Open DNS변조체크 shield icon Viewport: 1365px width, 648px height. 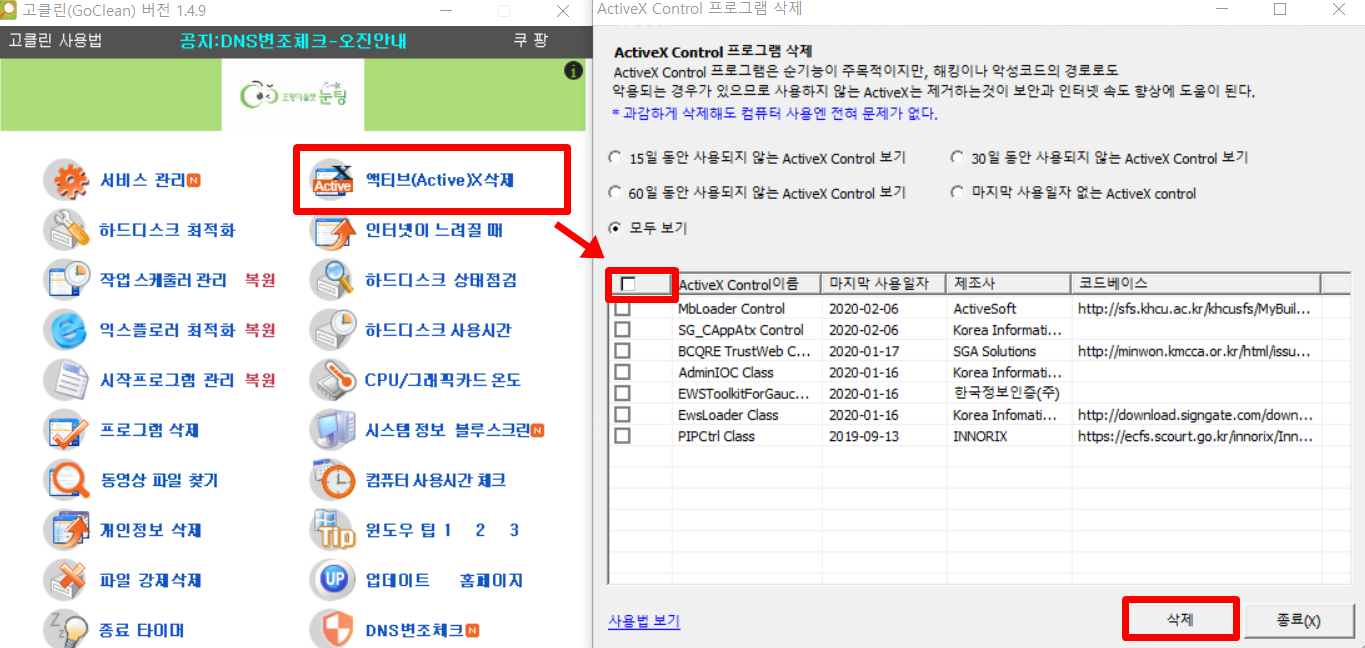(x=333, y=629)
